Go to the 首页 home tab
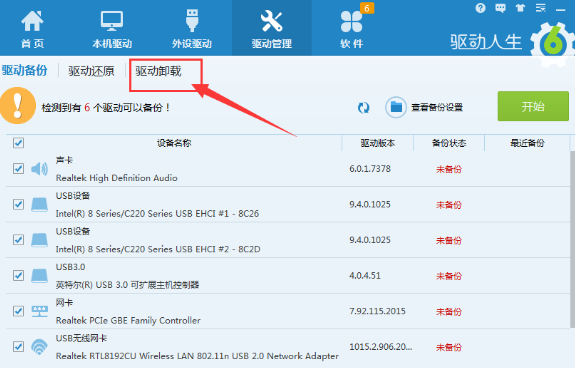The image size is (575, 368). coord(32,29)
